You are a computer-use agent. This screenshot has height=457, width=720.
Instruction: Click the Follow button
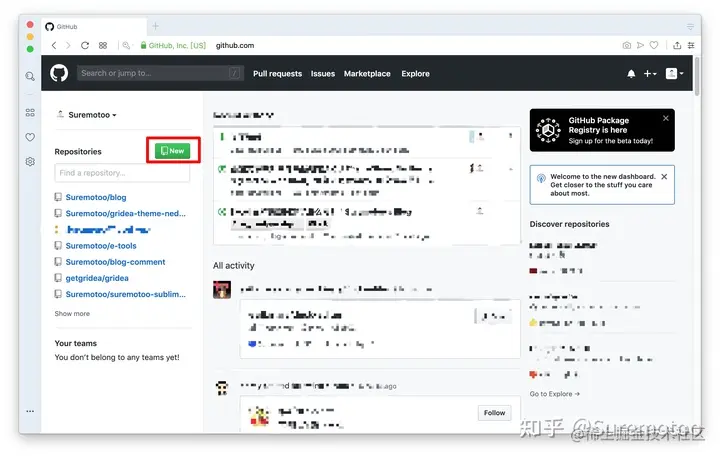(x=494, y=413)
